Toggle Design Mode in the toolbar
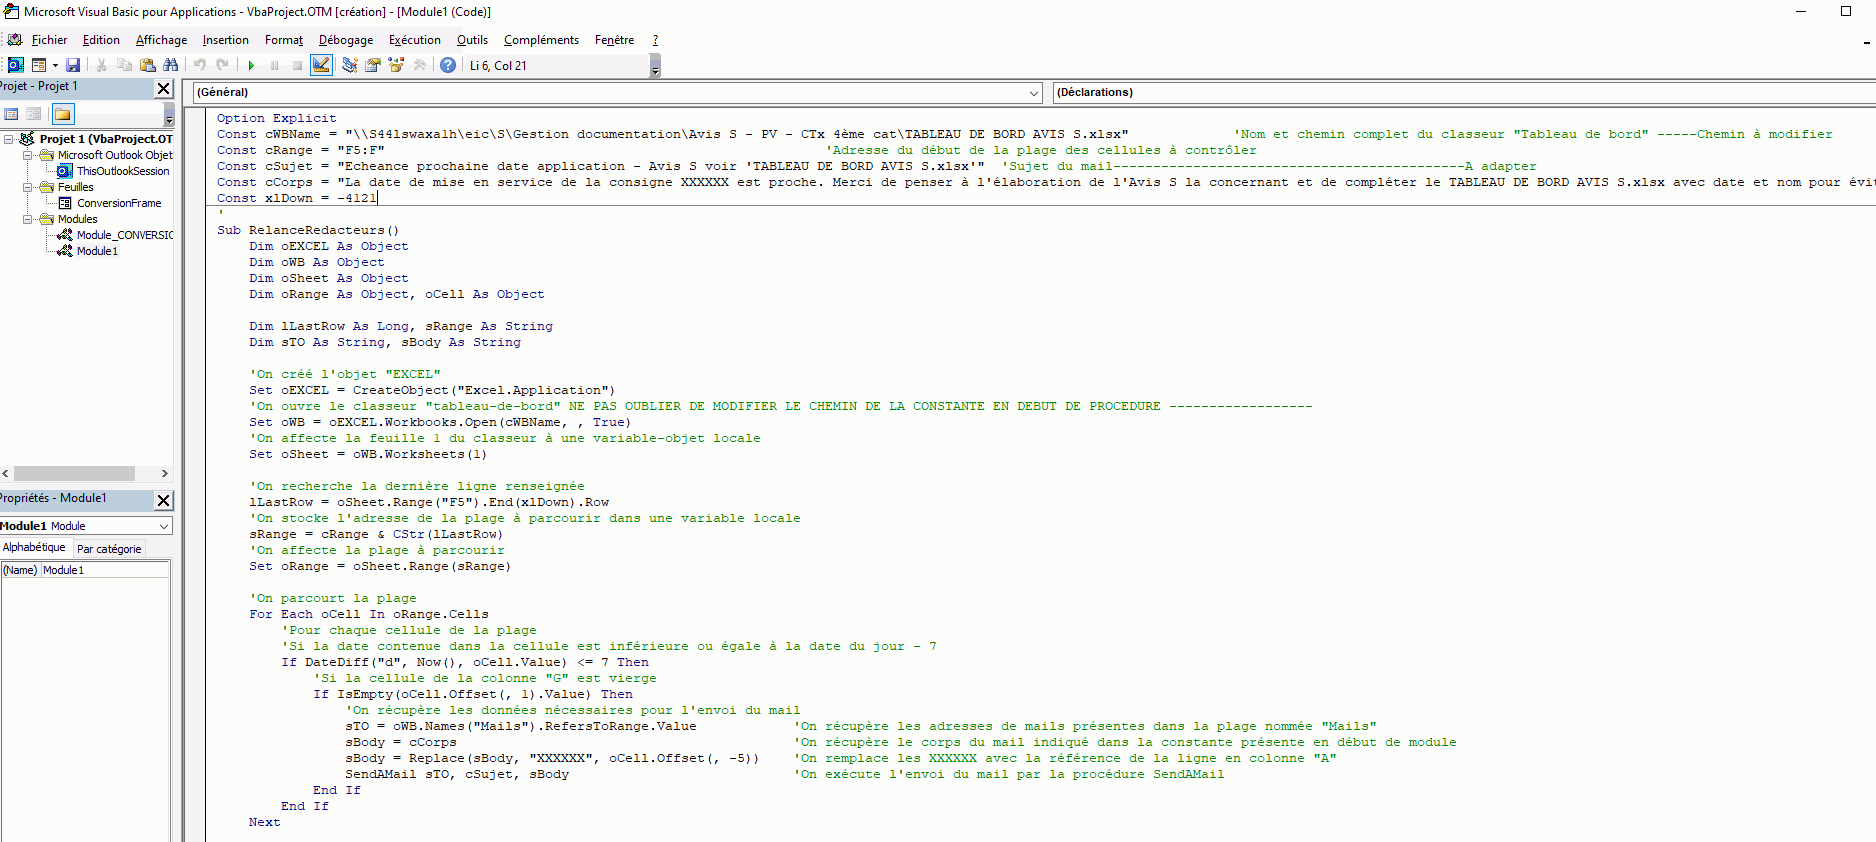 click(321, 65)
